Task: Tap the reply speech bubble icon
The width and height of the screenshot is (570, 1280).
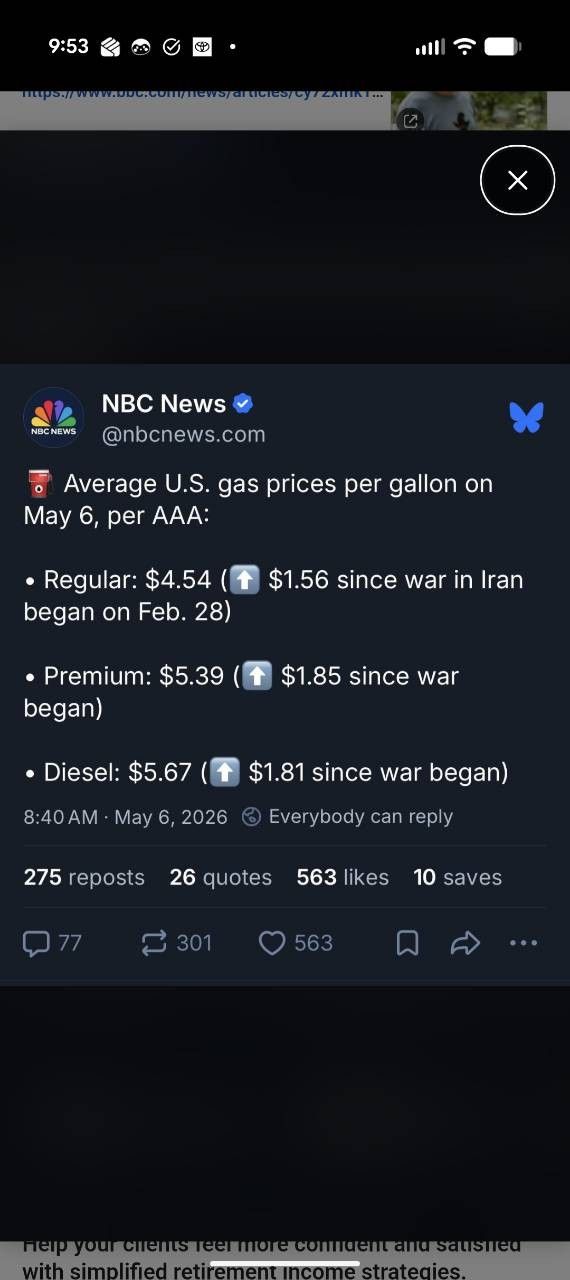Action: click(x=37, y=943)
